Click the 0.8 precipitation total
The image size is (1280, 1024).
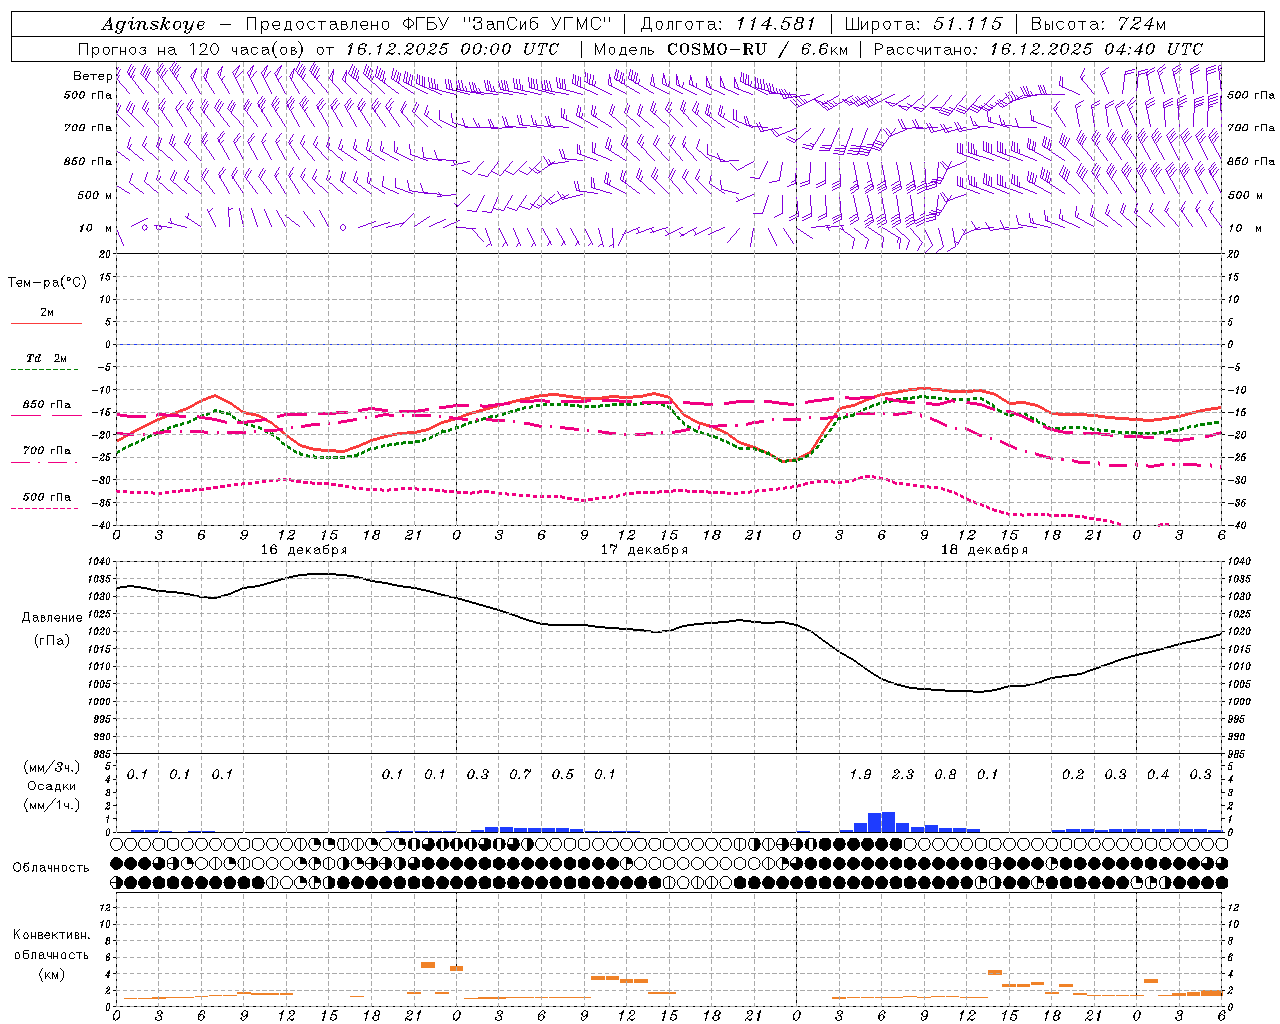[x=945, y=775]
